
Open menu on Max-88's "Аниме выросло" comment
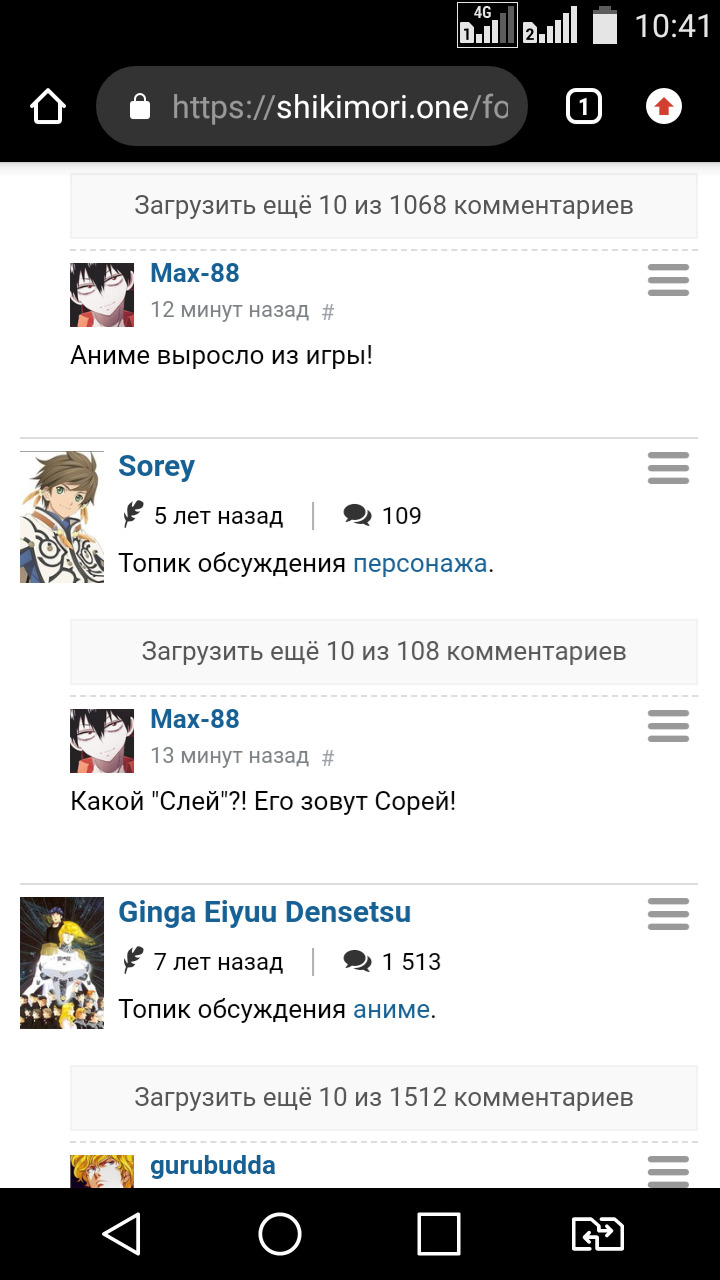pyautogui.click(x=668, y=280)
